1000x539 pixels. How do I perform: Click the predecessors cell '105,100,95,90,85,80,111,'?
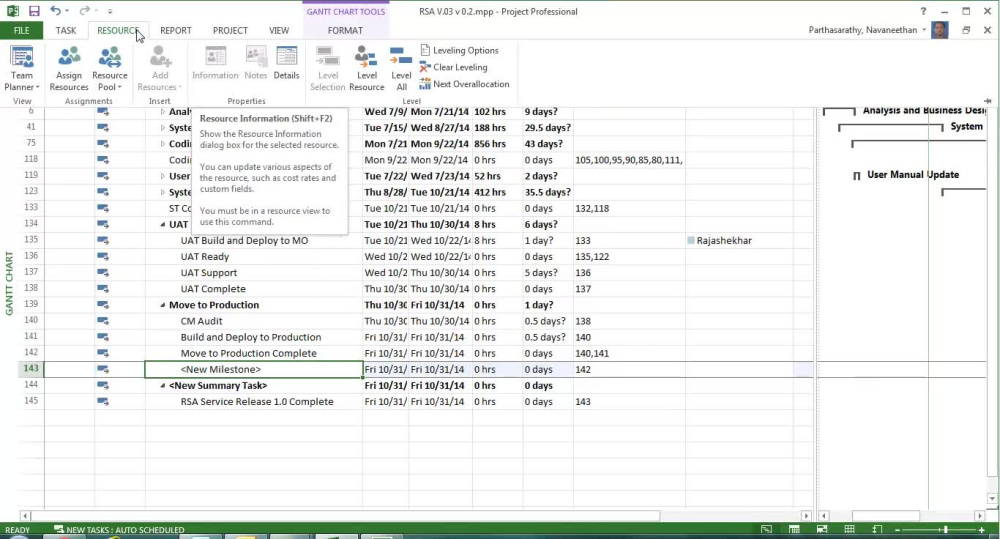click(x=629, y=160)
